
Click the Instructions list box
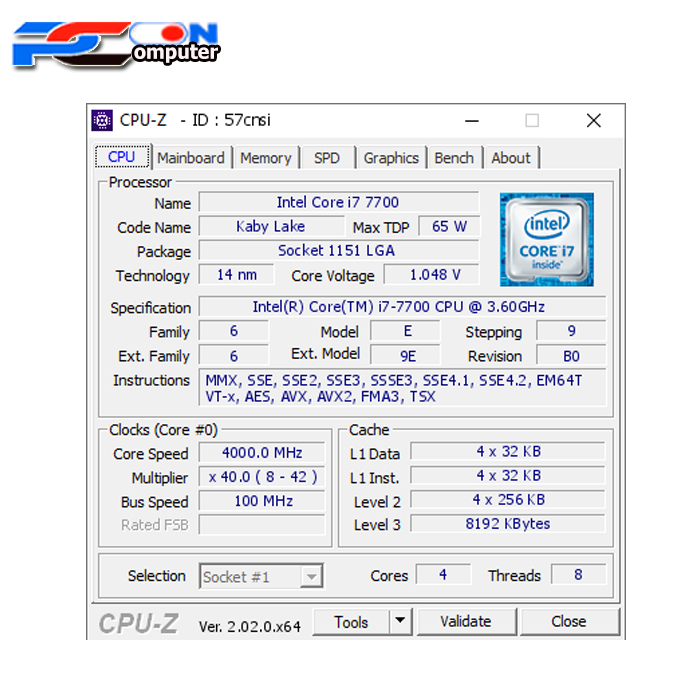pos(402,388)
